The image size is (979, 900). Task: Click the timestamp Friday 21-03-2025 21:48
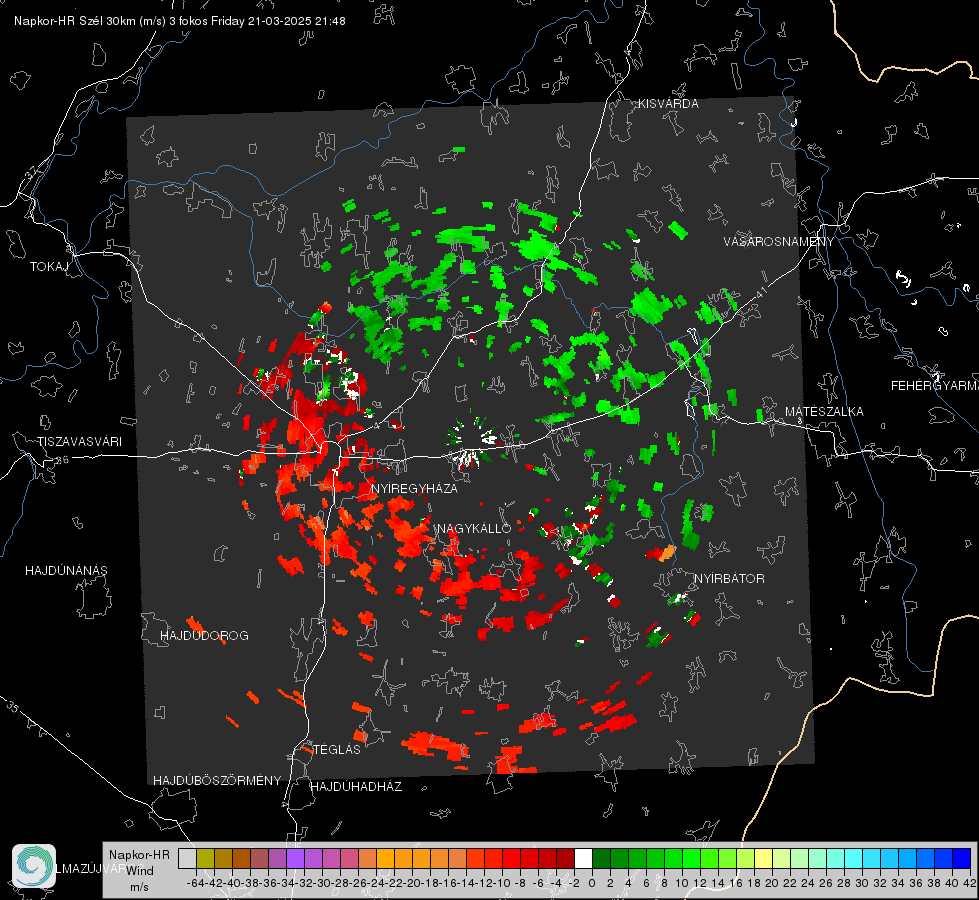pos(278,21)
